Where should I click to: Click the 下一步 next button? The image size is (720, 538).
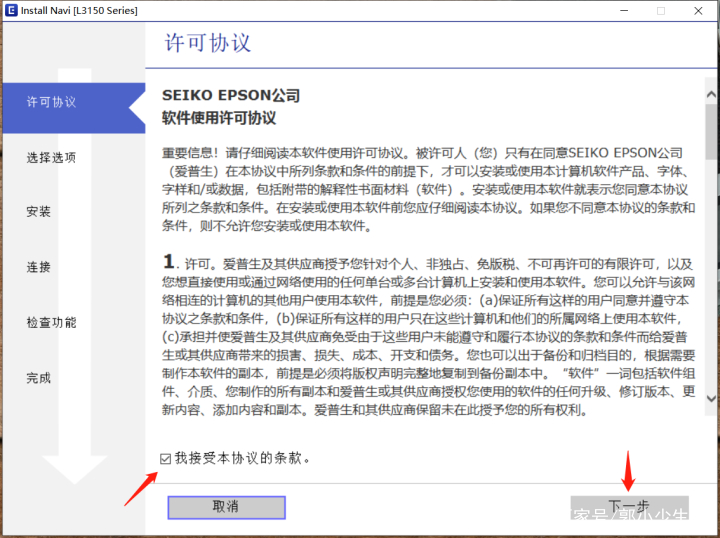(629, 507)
